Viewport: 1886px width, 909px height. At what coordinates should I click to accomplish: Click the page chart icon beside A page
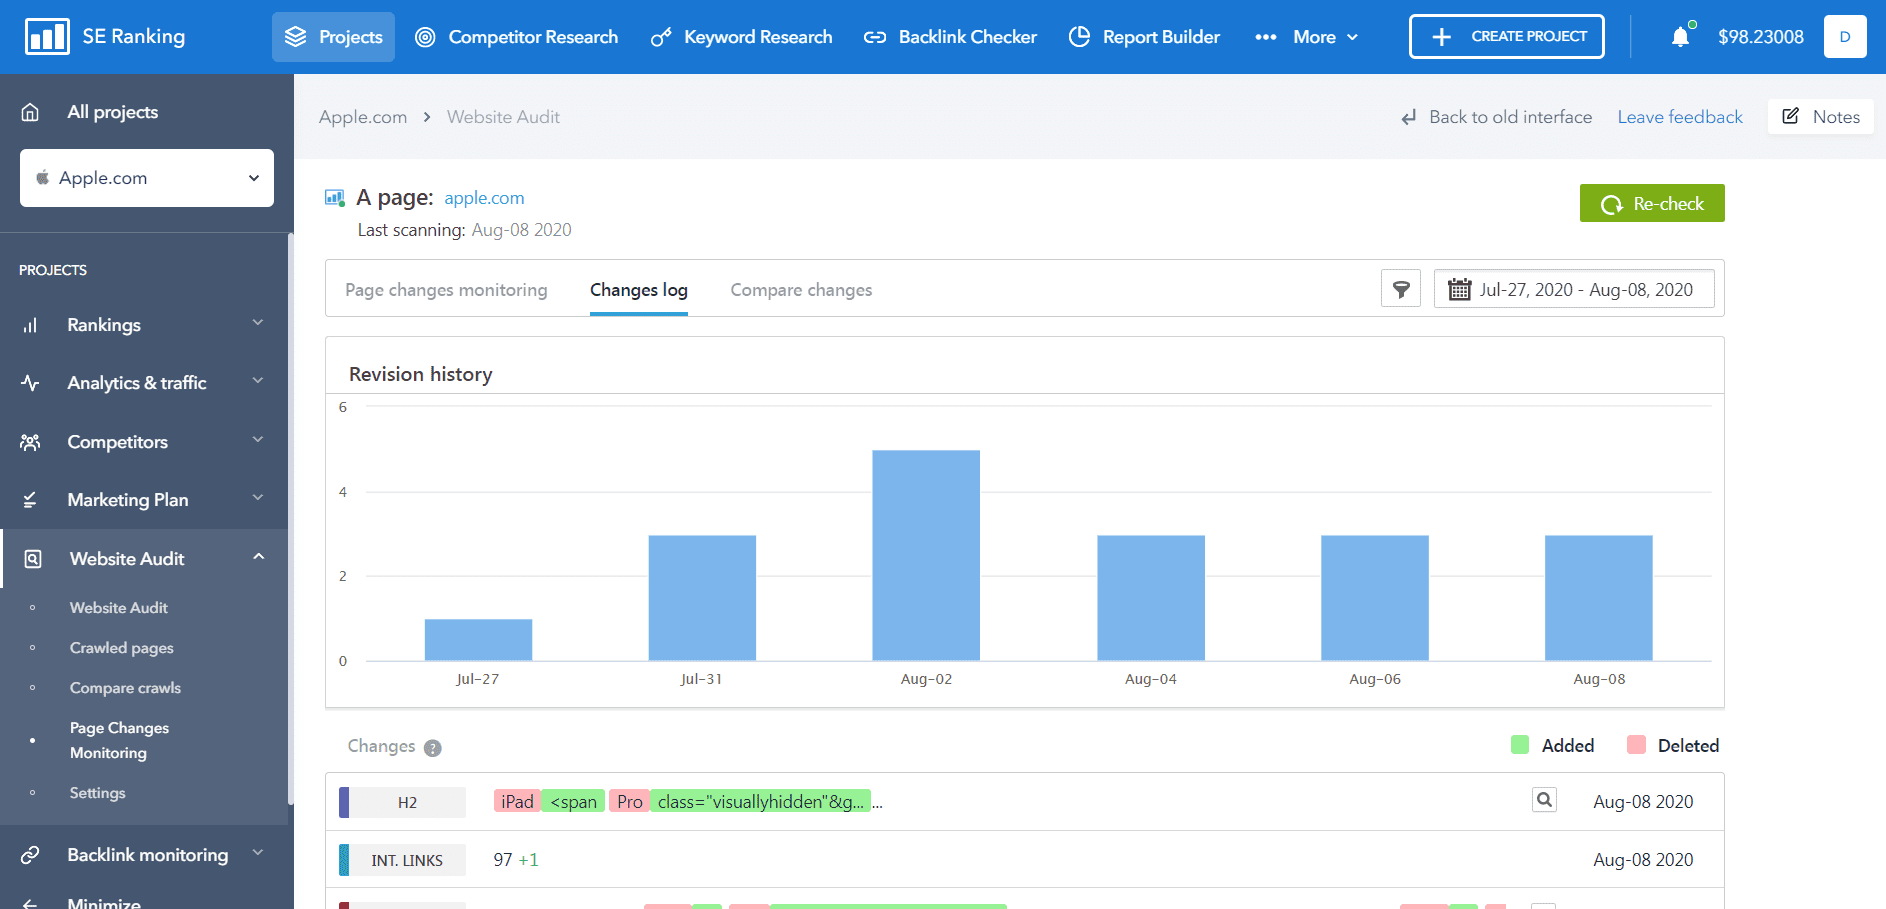(x=335, y=198)
